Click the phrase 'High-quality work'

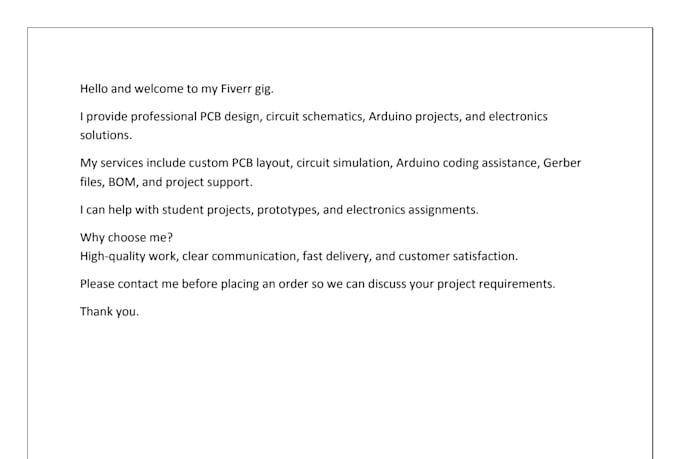[129, 256]
